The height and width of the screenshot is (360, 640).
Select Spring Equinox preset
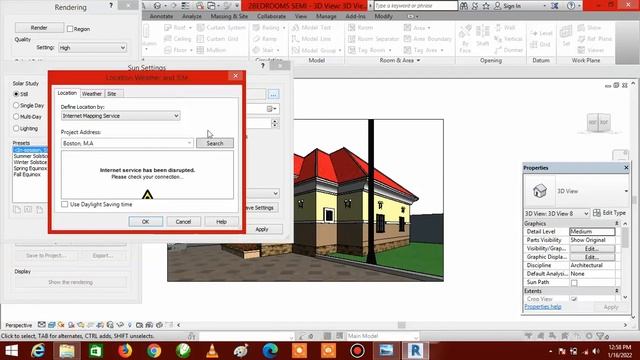pos(30,168)
